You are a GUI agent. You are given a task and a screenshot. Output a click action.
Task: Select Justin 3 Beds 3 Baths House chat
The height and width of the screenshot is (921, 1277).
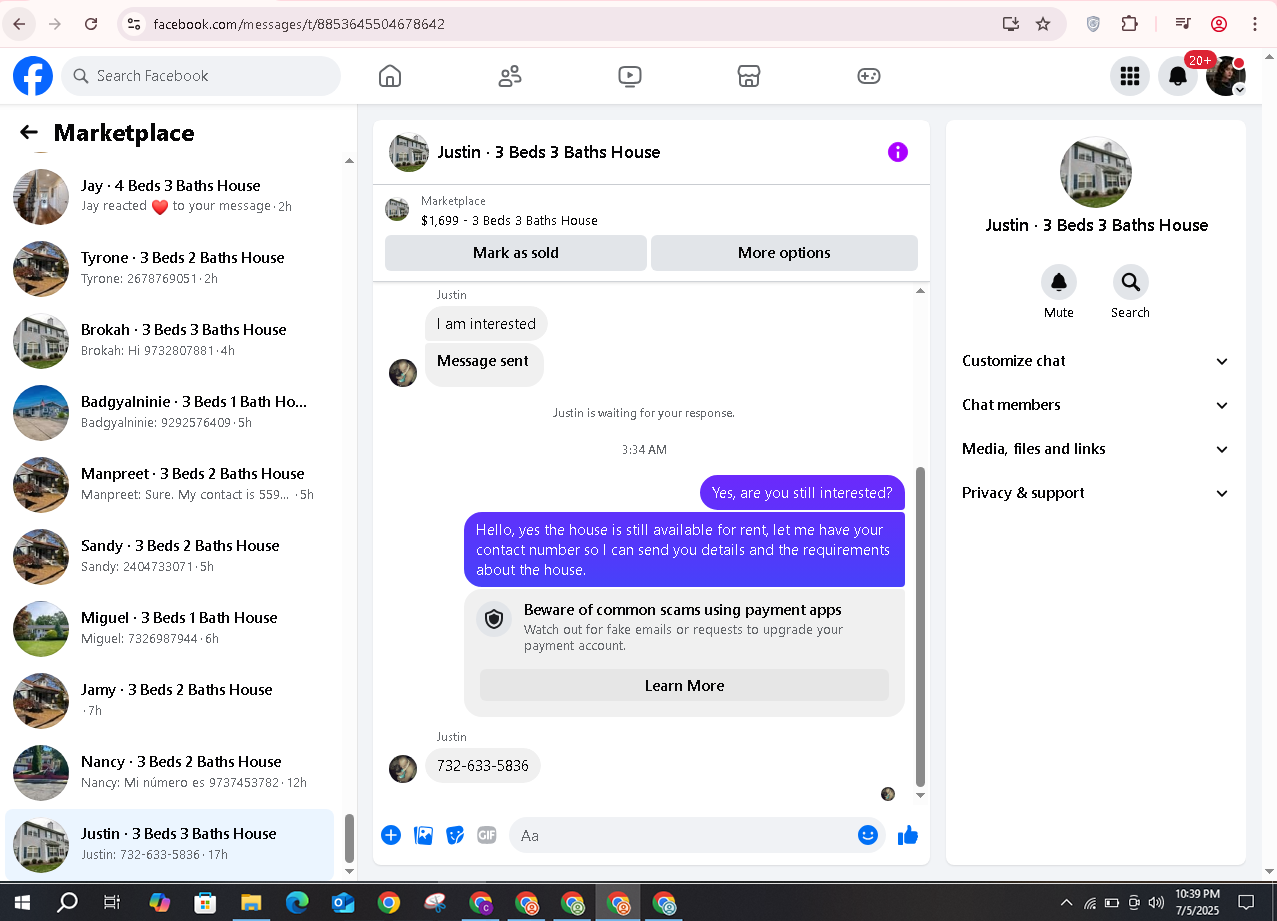(x=170, y=844)
